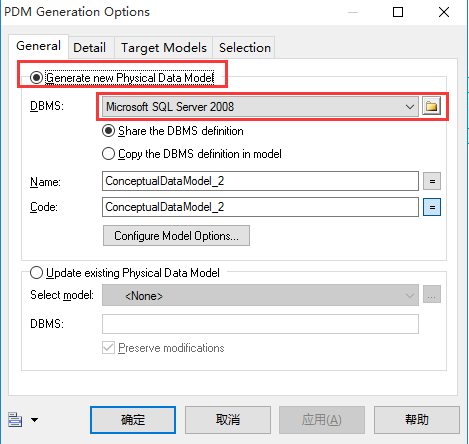Click the ellipsis button next to Select model
Image resolution: width=469 pixels, height=444 pixels.
click(432, 294)
